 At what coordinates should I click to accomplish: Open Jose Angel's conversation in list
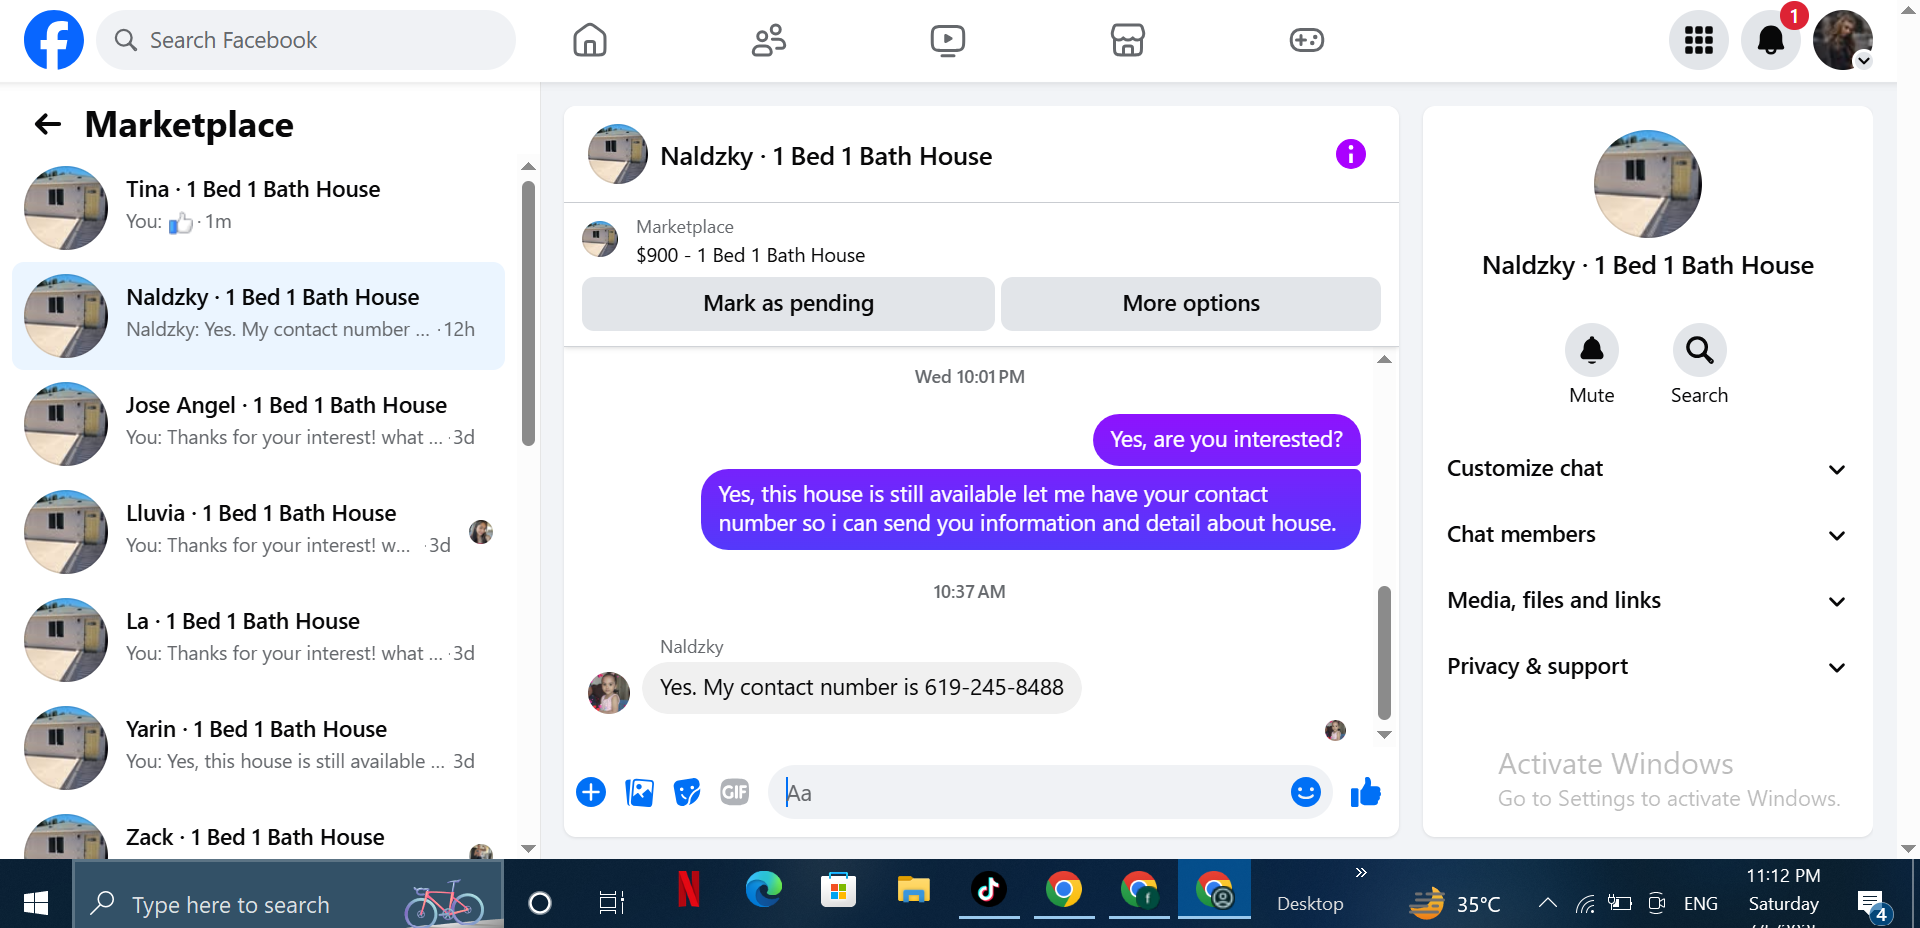coord(258,424)
